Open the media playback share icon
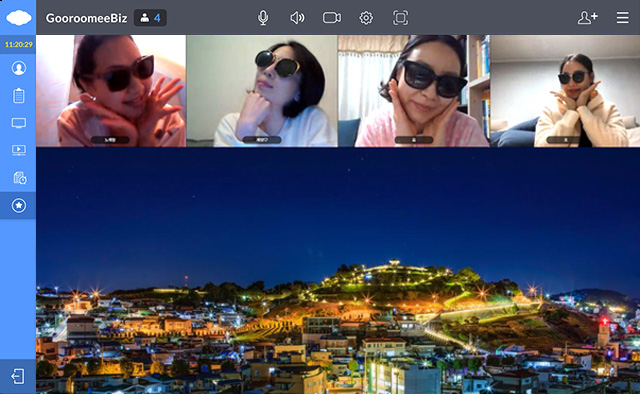 (18, 150)
